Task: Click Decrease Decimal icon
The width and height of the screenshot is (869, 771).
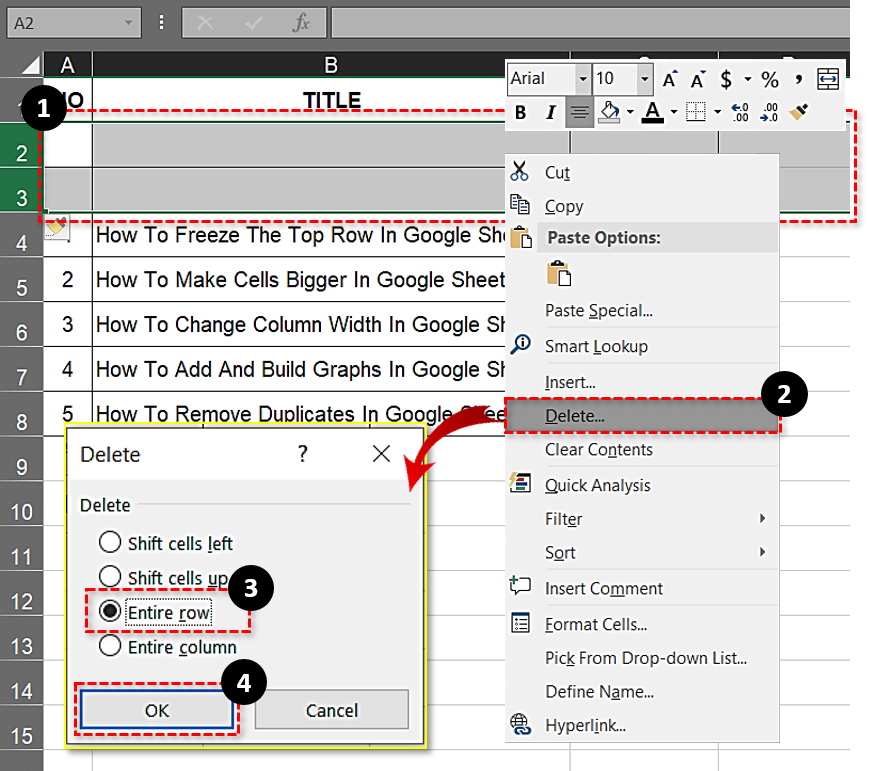Action: [769, 113]
